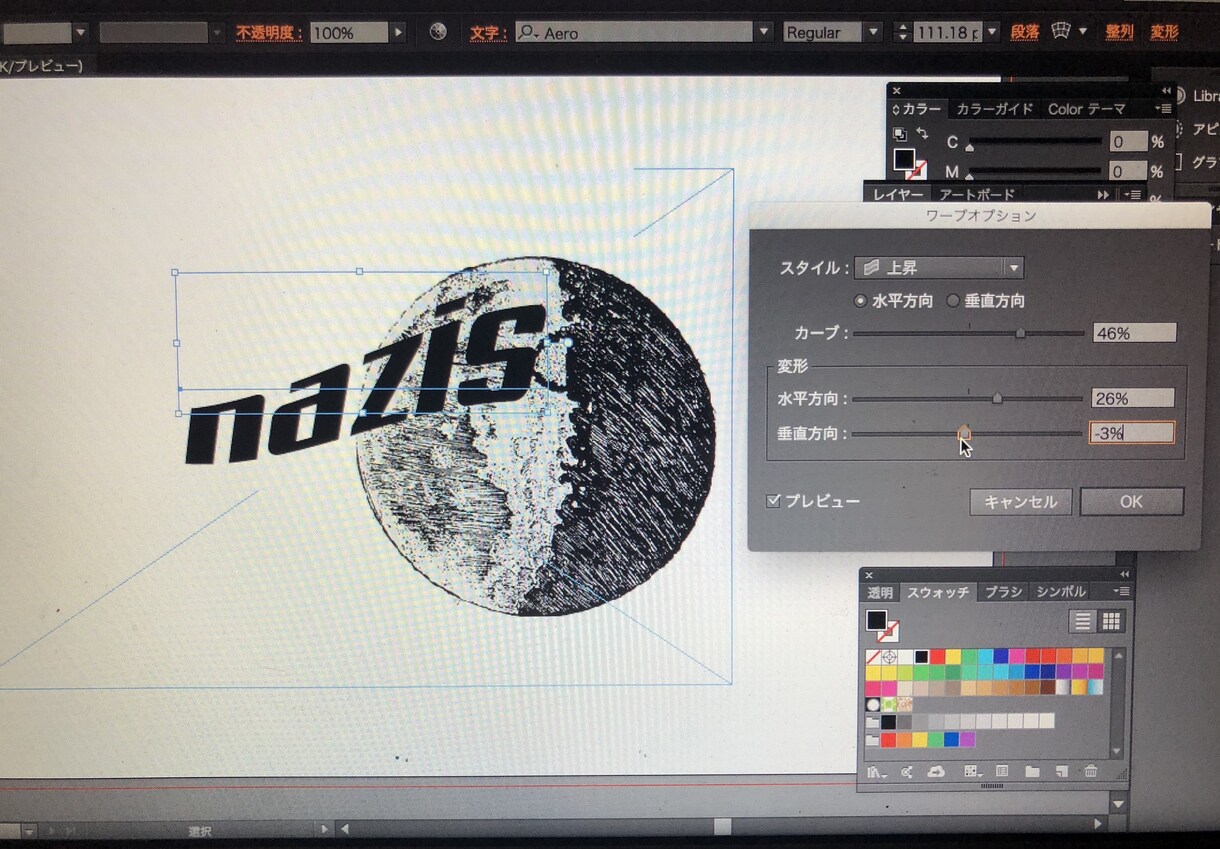Open the 透明 tab
This screenshot has width=1220, height=849.
point(880,592)
